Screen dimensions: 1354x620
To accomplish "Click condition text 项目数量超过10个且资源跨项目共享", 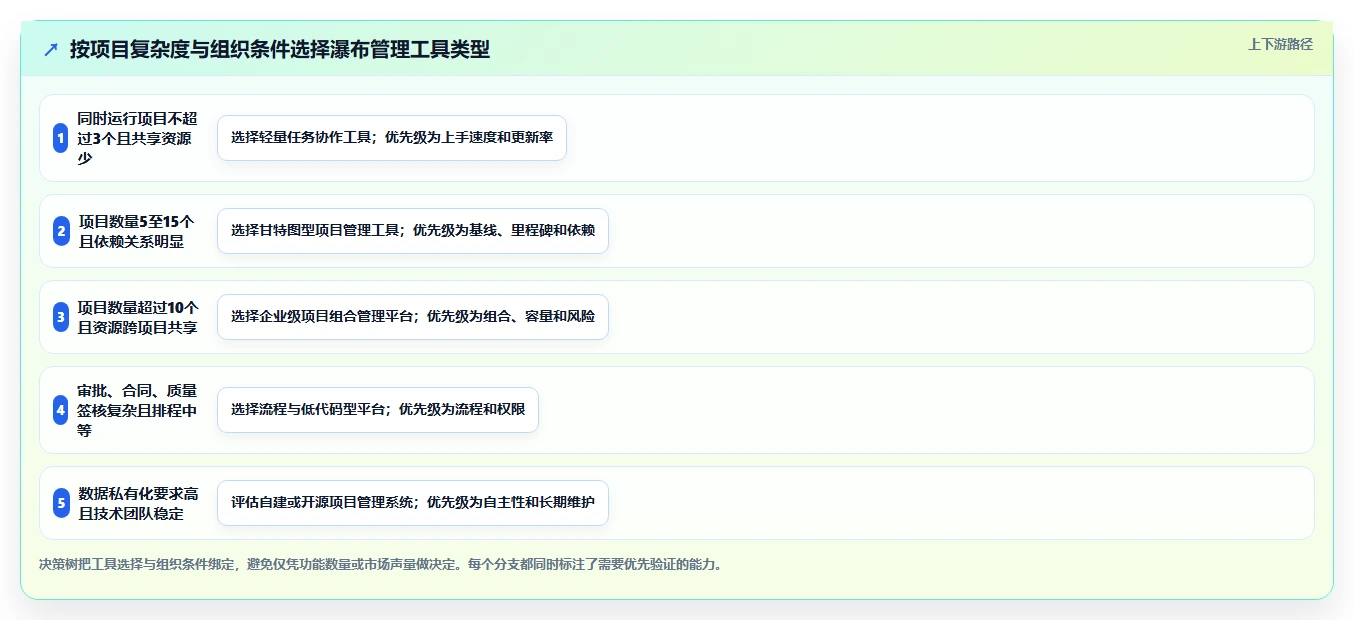I will tap(138, 317).
